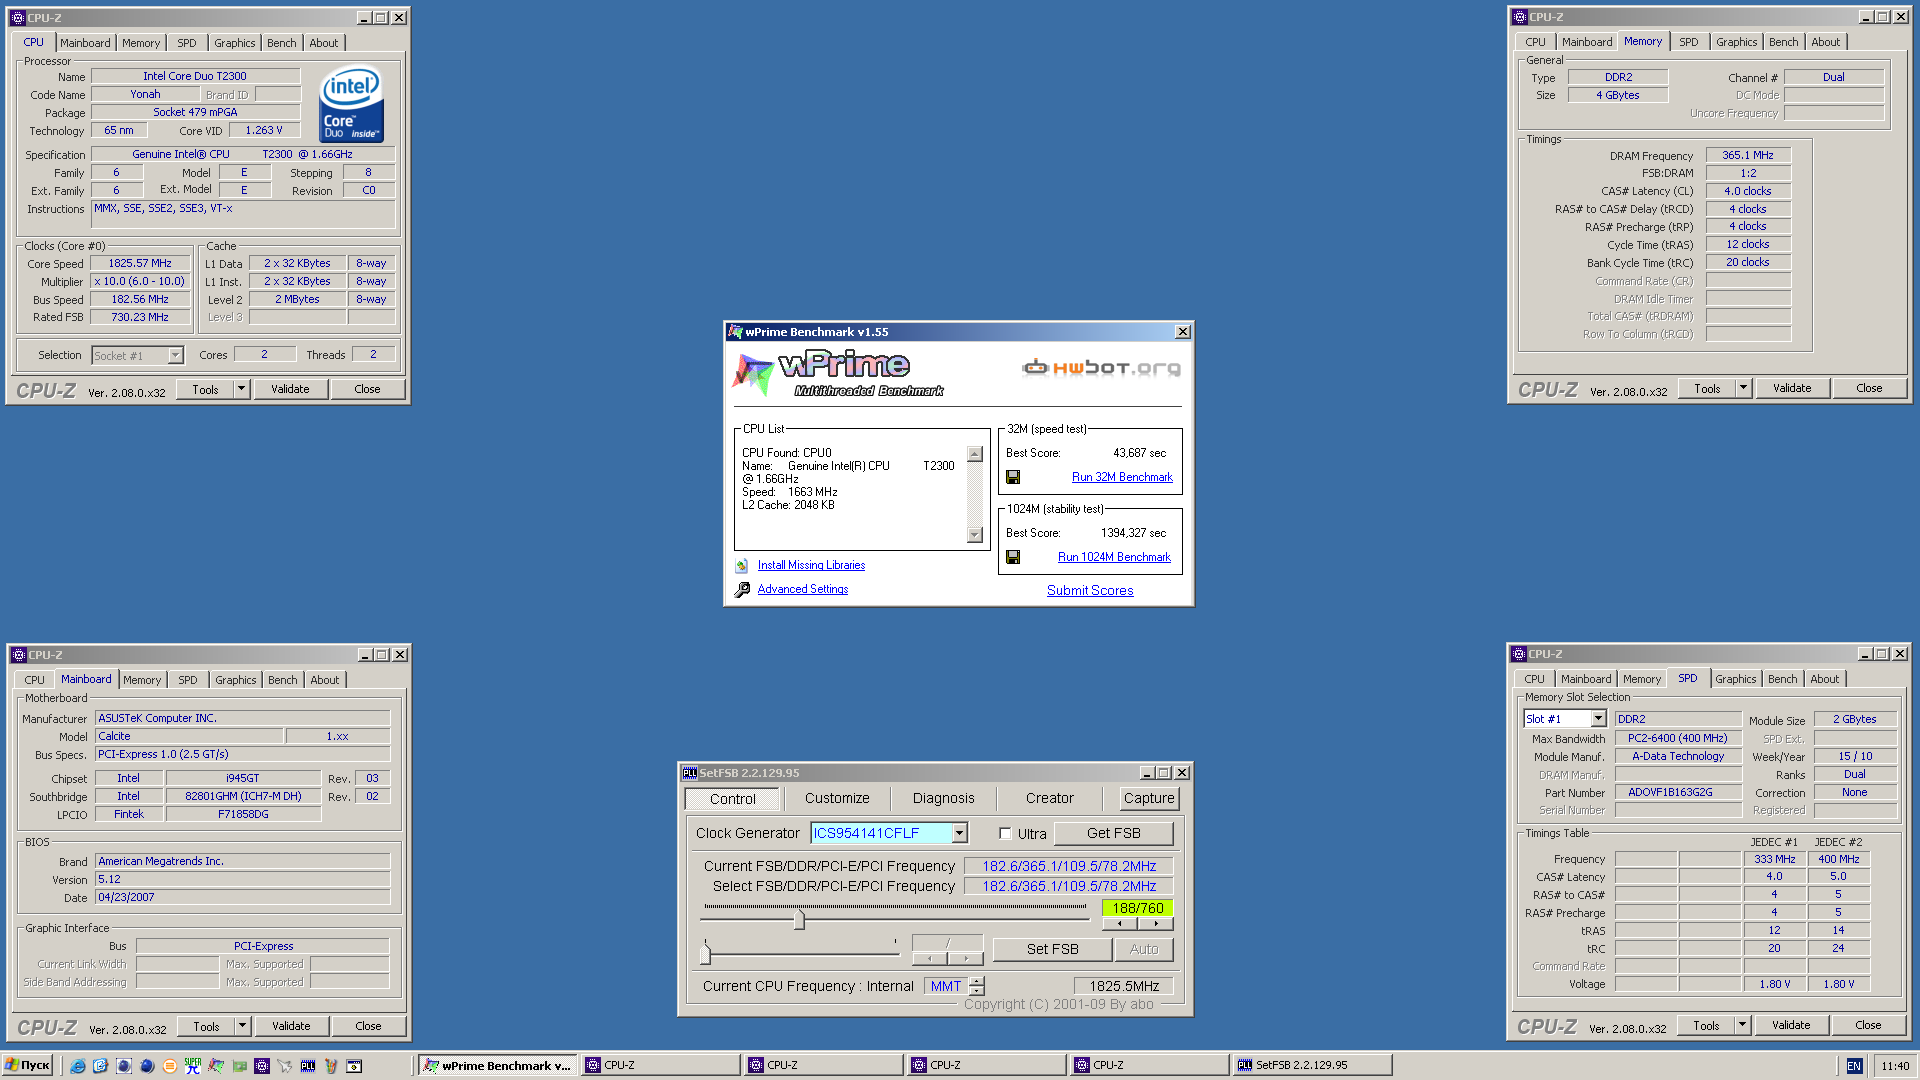Open Tools dropdown arrow in Mainboard window
The height and width of the screenshot is (1080, 1920).
(242, 1026)
